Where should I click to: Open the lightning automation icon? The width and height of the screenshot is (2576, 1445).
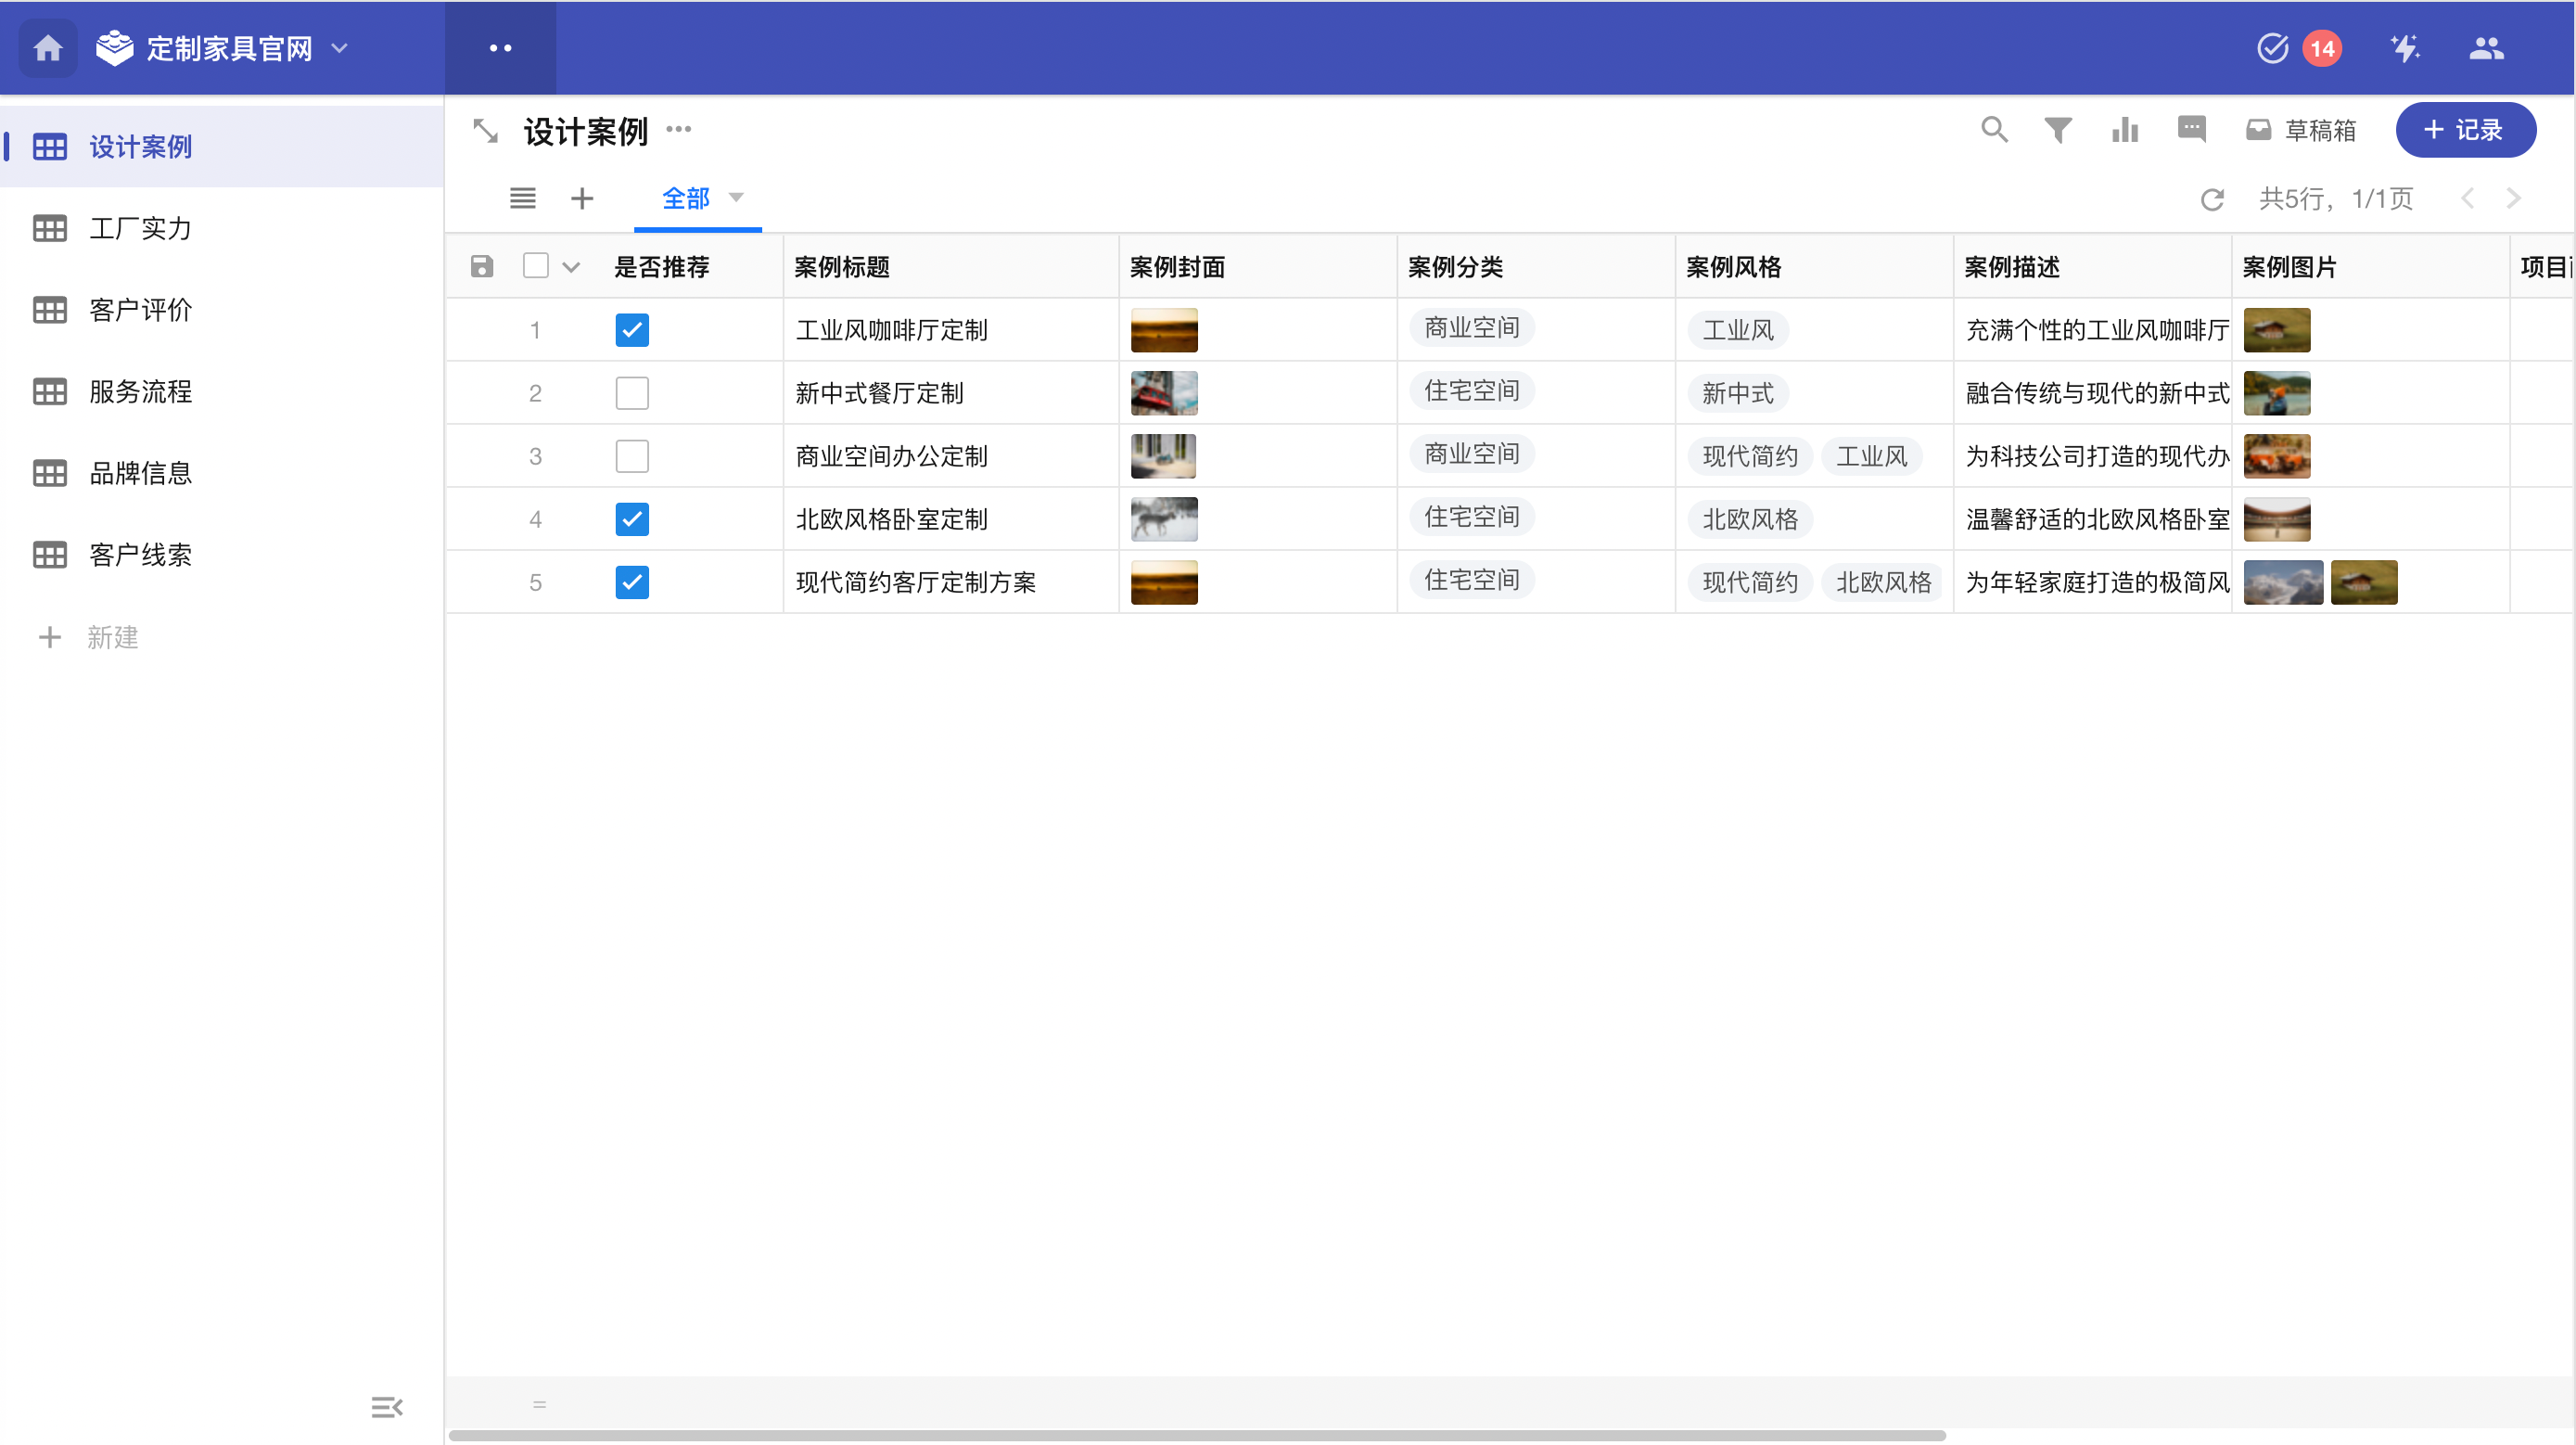coord(2405,48)
